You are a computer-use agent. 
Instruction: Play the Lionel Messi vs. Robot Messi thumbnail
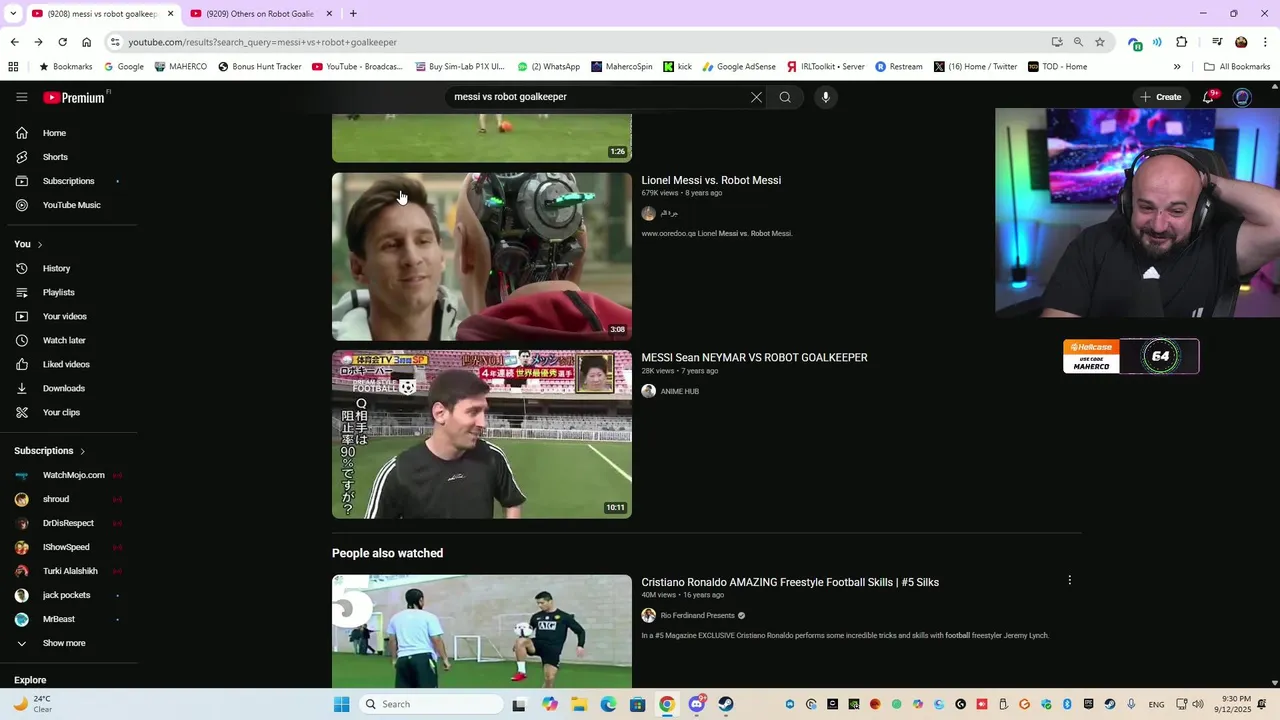(482, 256)
